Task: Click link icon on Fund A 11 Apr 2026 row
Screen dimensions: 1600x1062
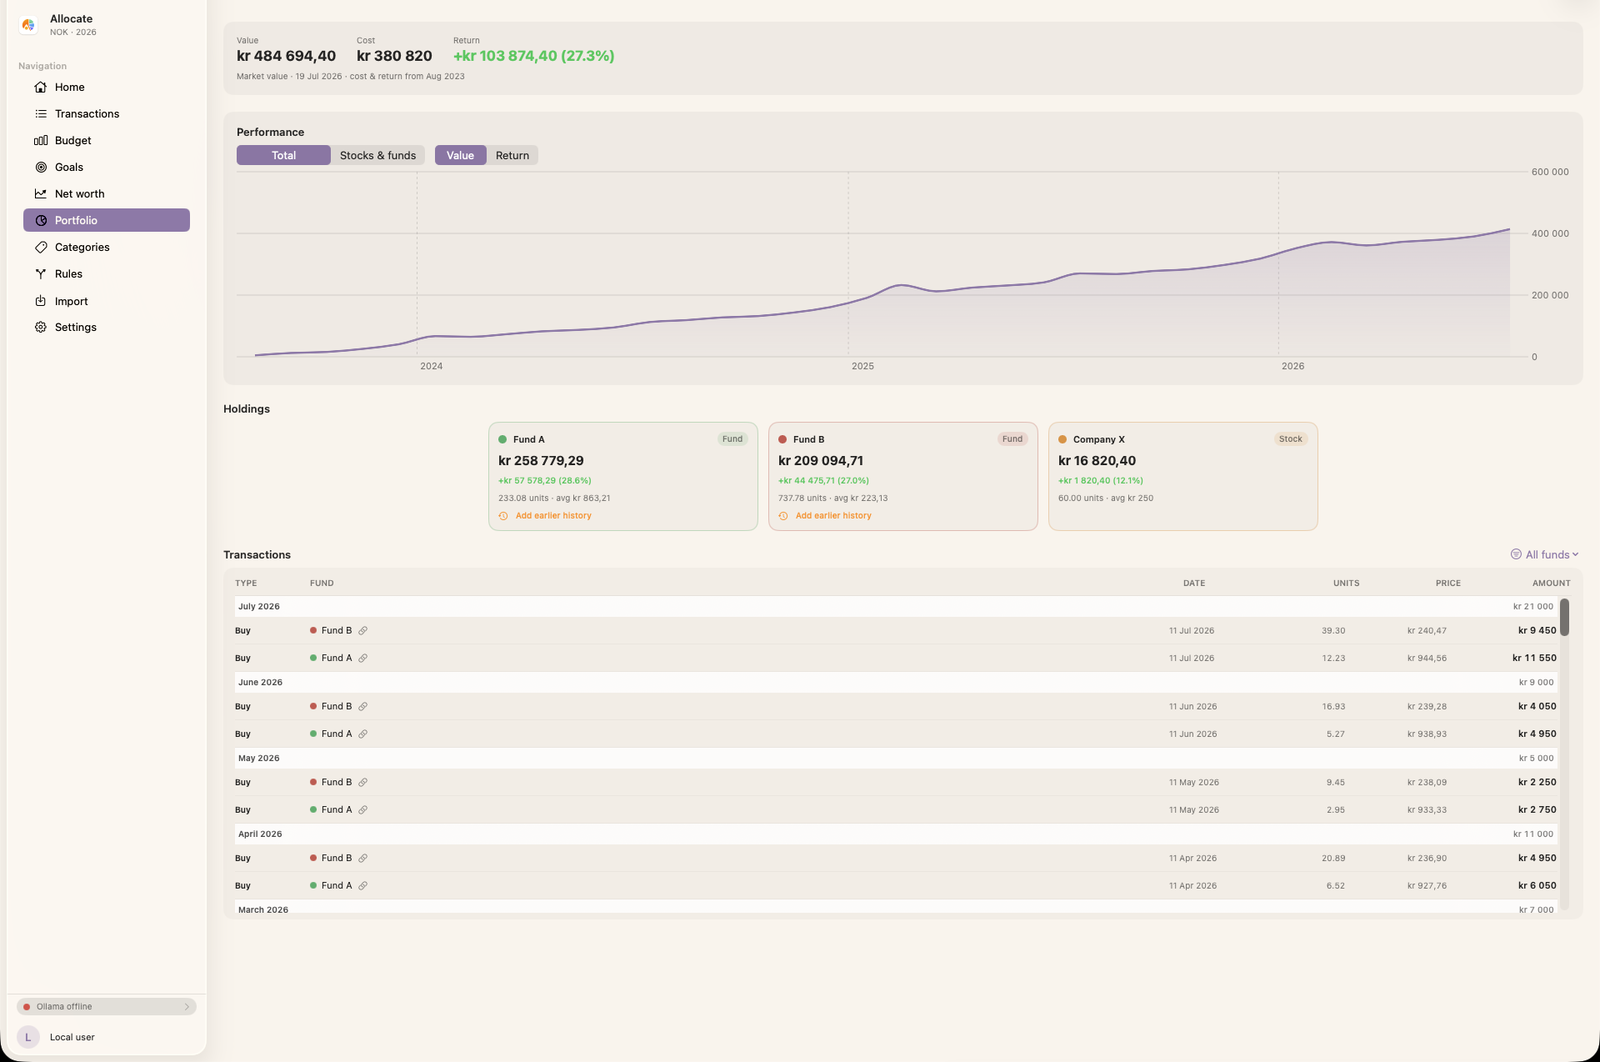Action: pos(363,886)
